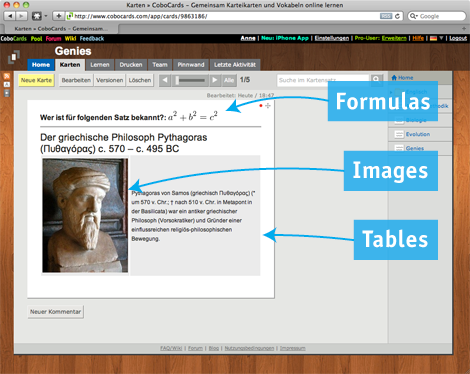Screen dimensions: 470x374
Task: Click the cardset stack icon beside Genies
Action: pos(14,57)
